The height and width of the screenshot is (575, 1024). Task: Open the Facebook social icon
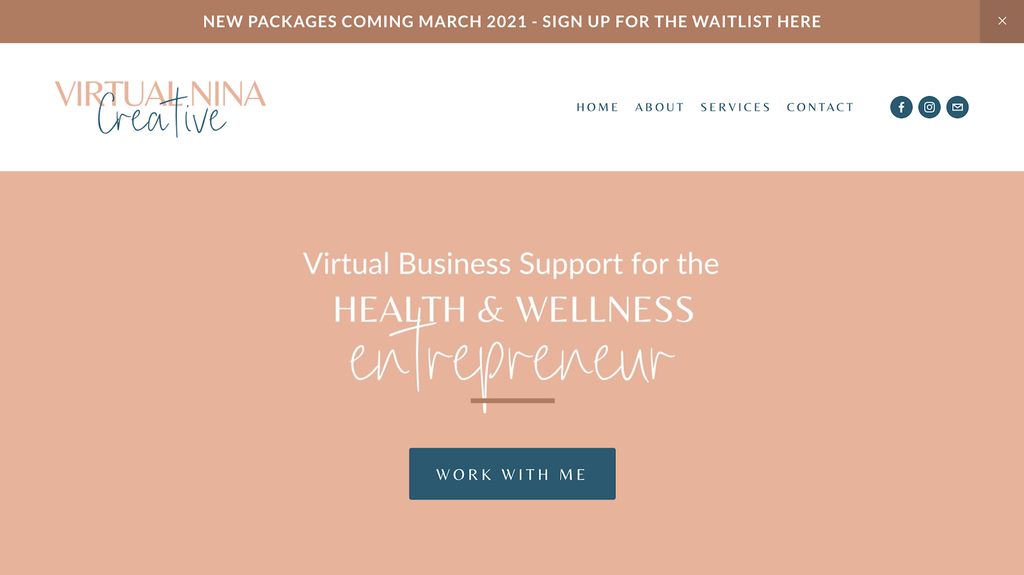[x=901, y=107]
